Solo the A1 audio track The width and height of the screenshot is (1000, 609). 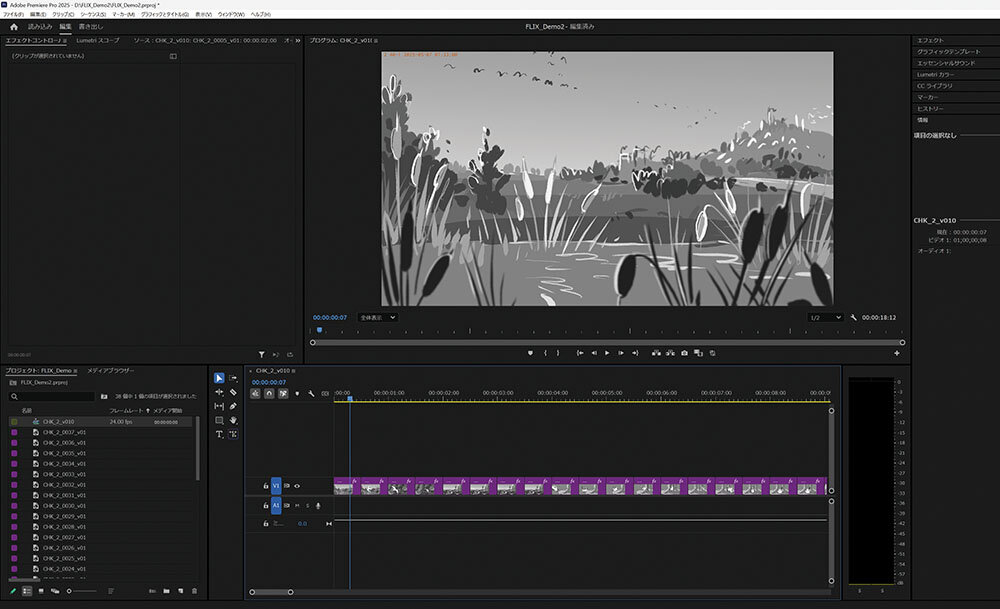(307, 506)
